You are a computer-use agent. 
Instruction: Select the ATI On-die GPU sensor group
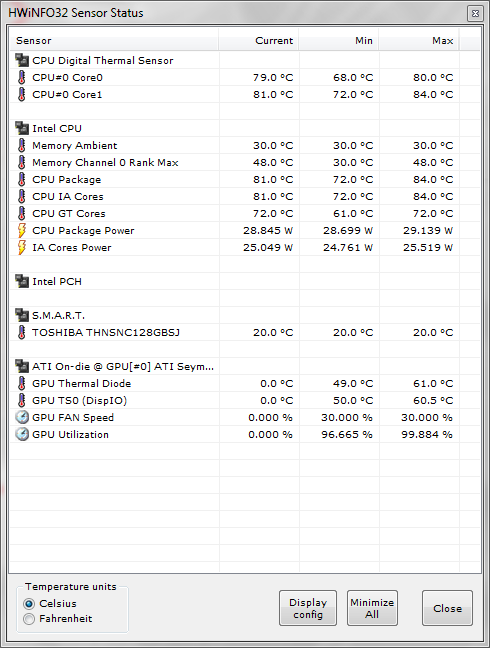(245, 367)
